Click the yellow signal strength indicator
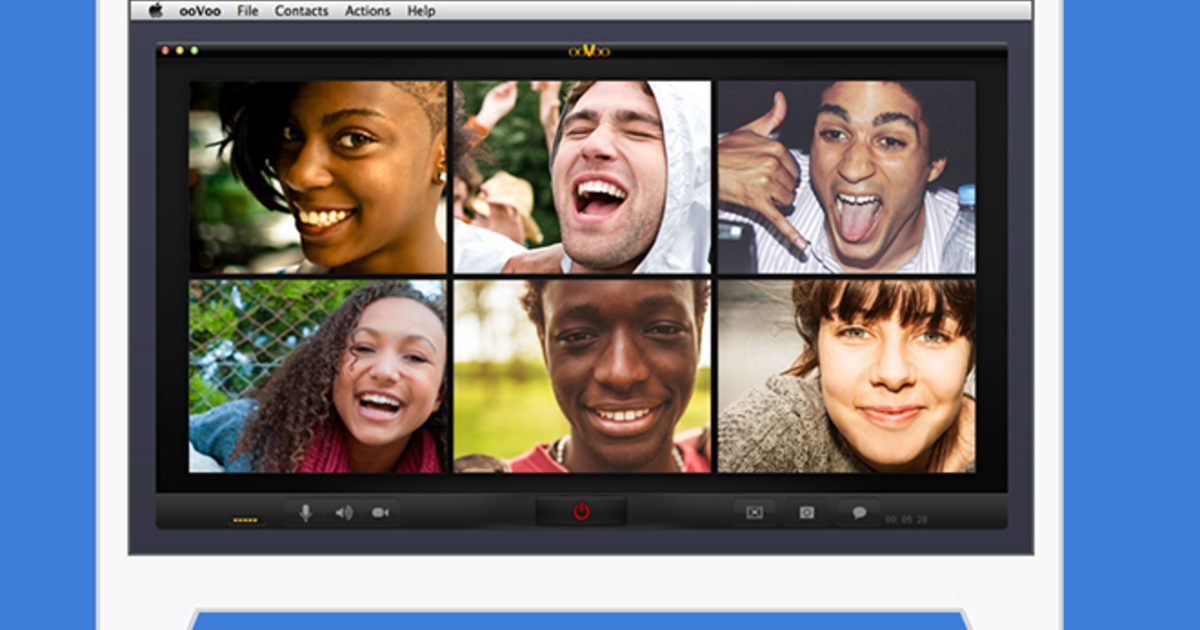This screenshot has width=1200, height=630. (245, 520)
